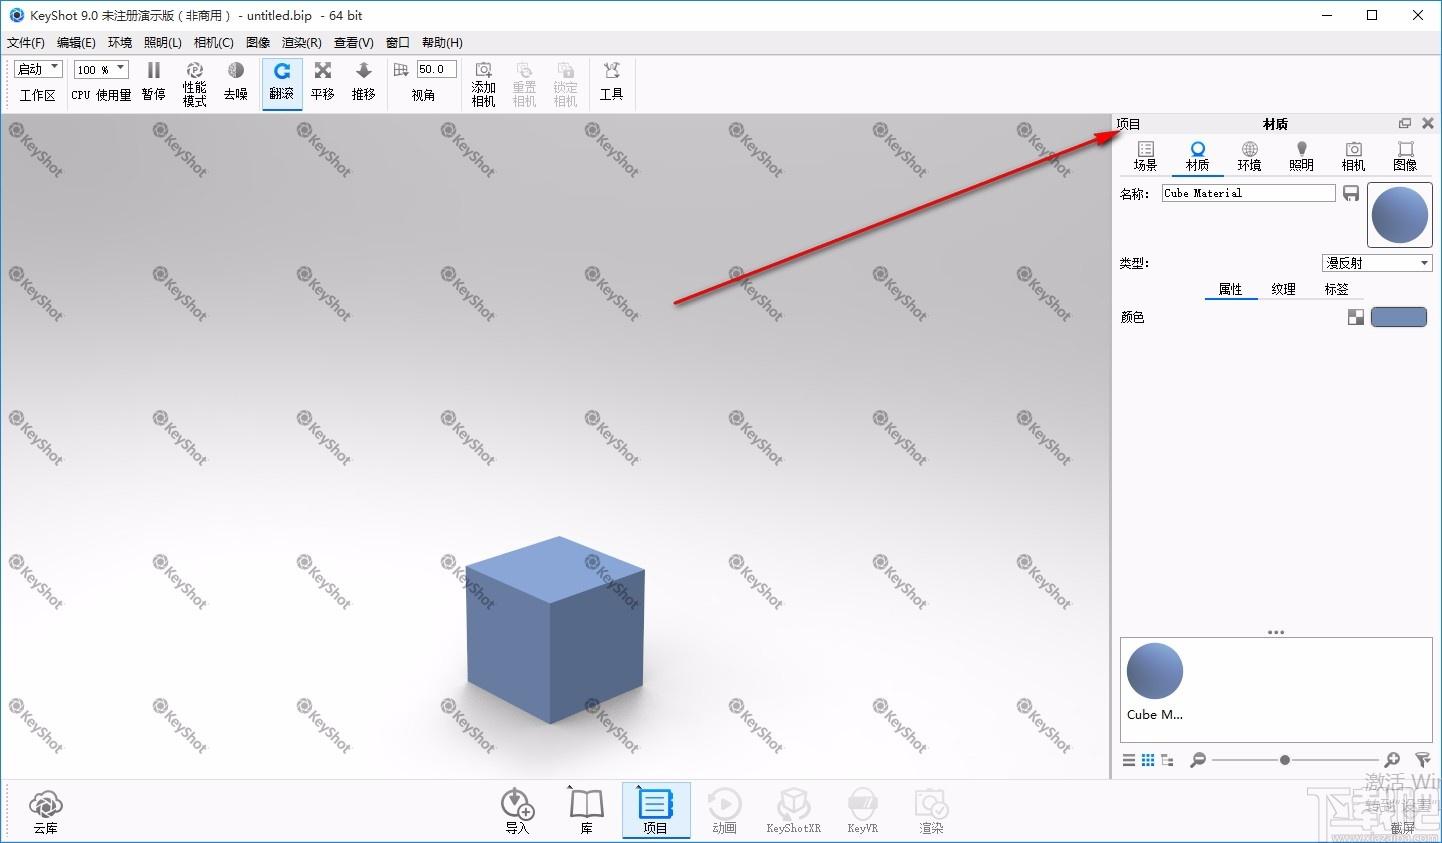Image resolution: width=1442 pixels, height=843 pixels.
Task: Switch material list to list view
Action: tap(1129, 761)
